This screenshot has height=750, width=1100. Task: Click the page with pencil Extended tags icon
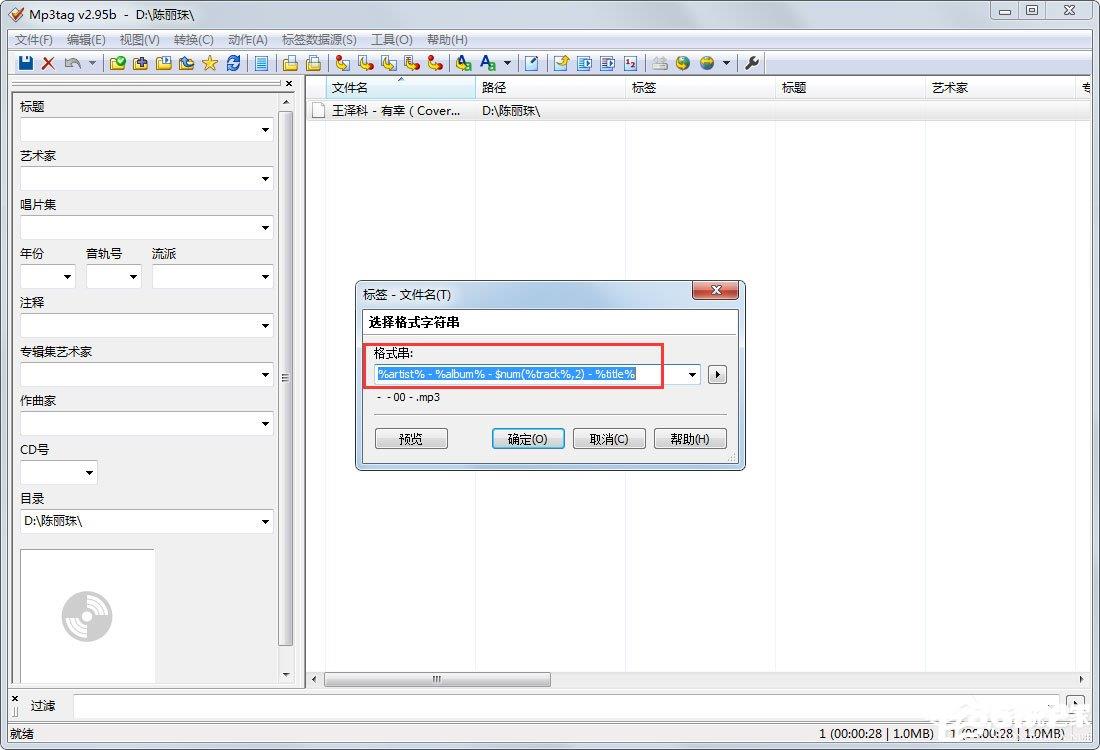[532, 63]
